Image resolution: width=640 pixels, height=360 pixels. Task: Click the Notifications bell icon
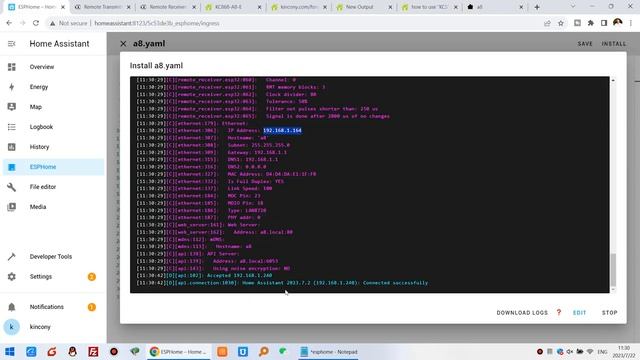click(x=11, y=307)
